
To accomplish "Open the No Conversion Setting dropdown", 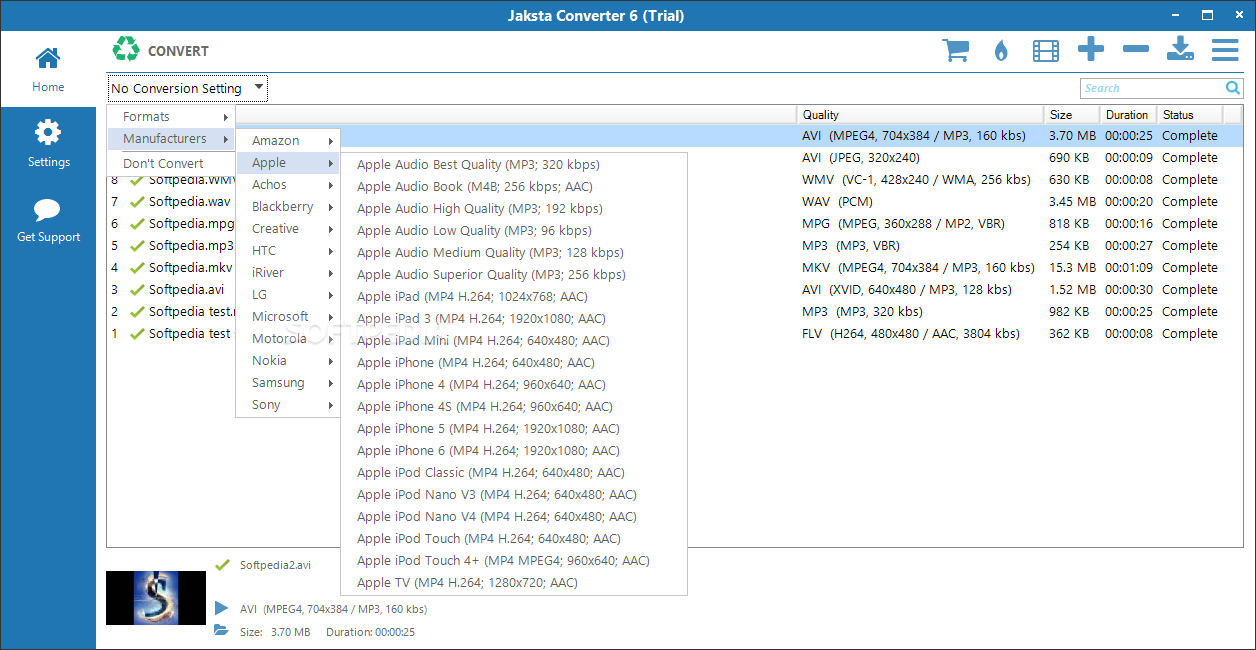I will [188, 88].
